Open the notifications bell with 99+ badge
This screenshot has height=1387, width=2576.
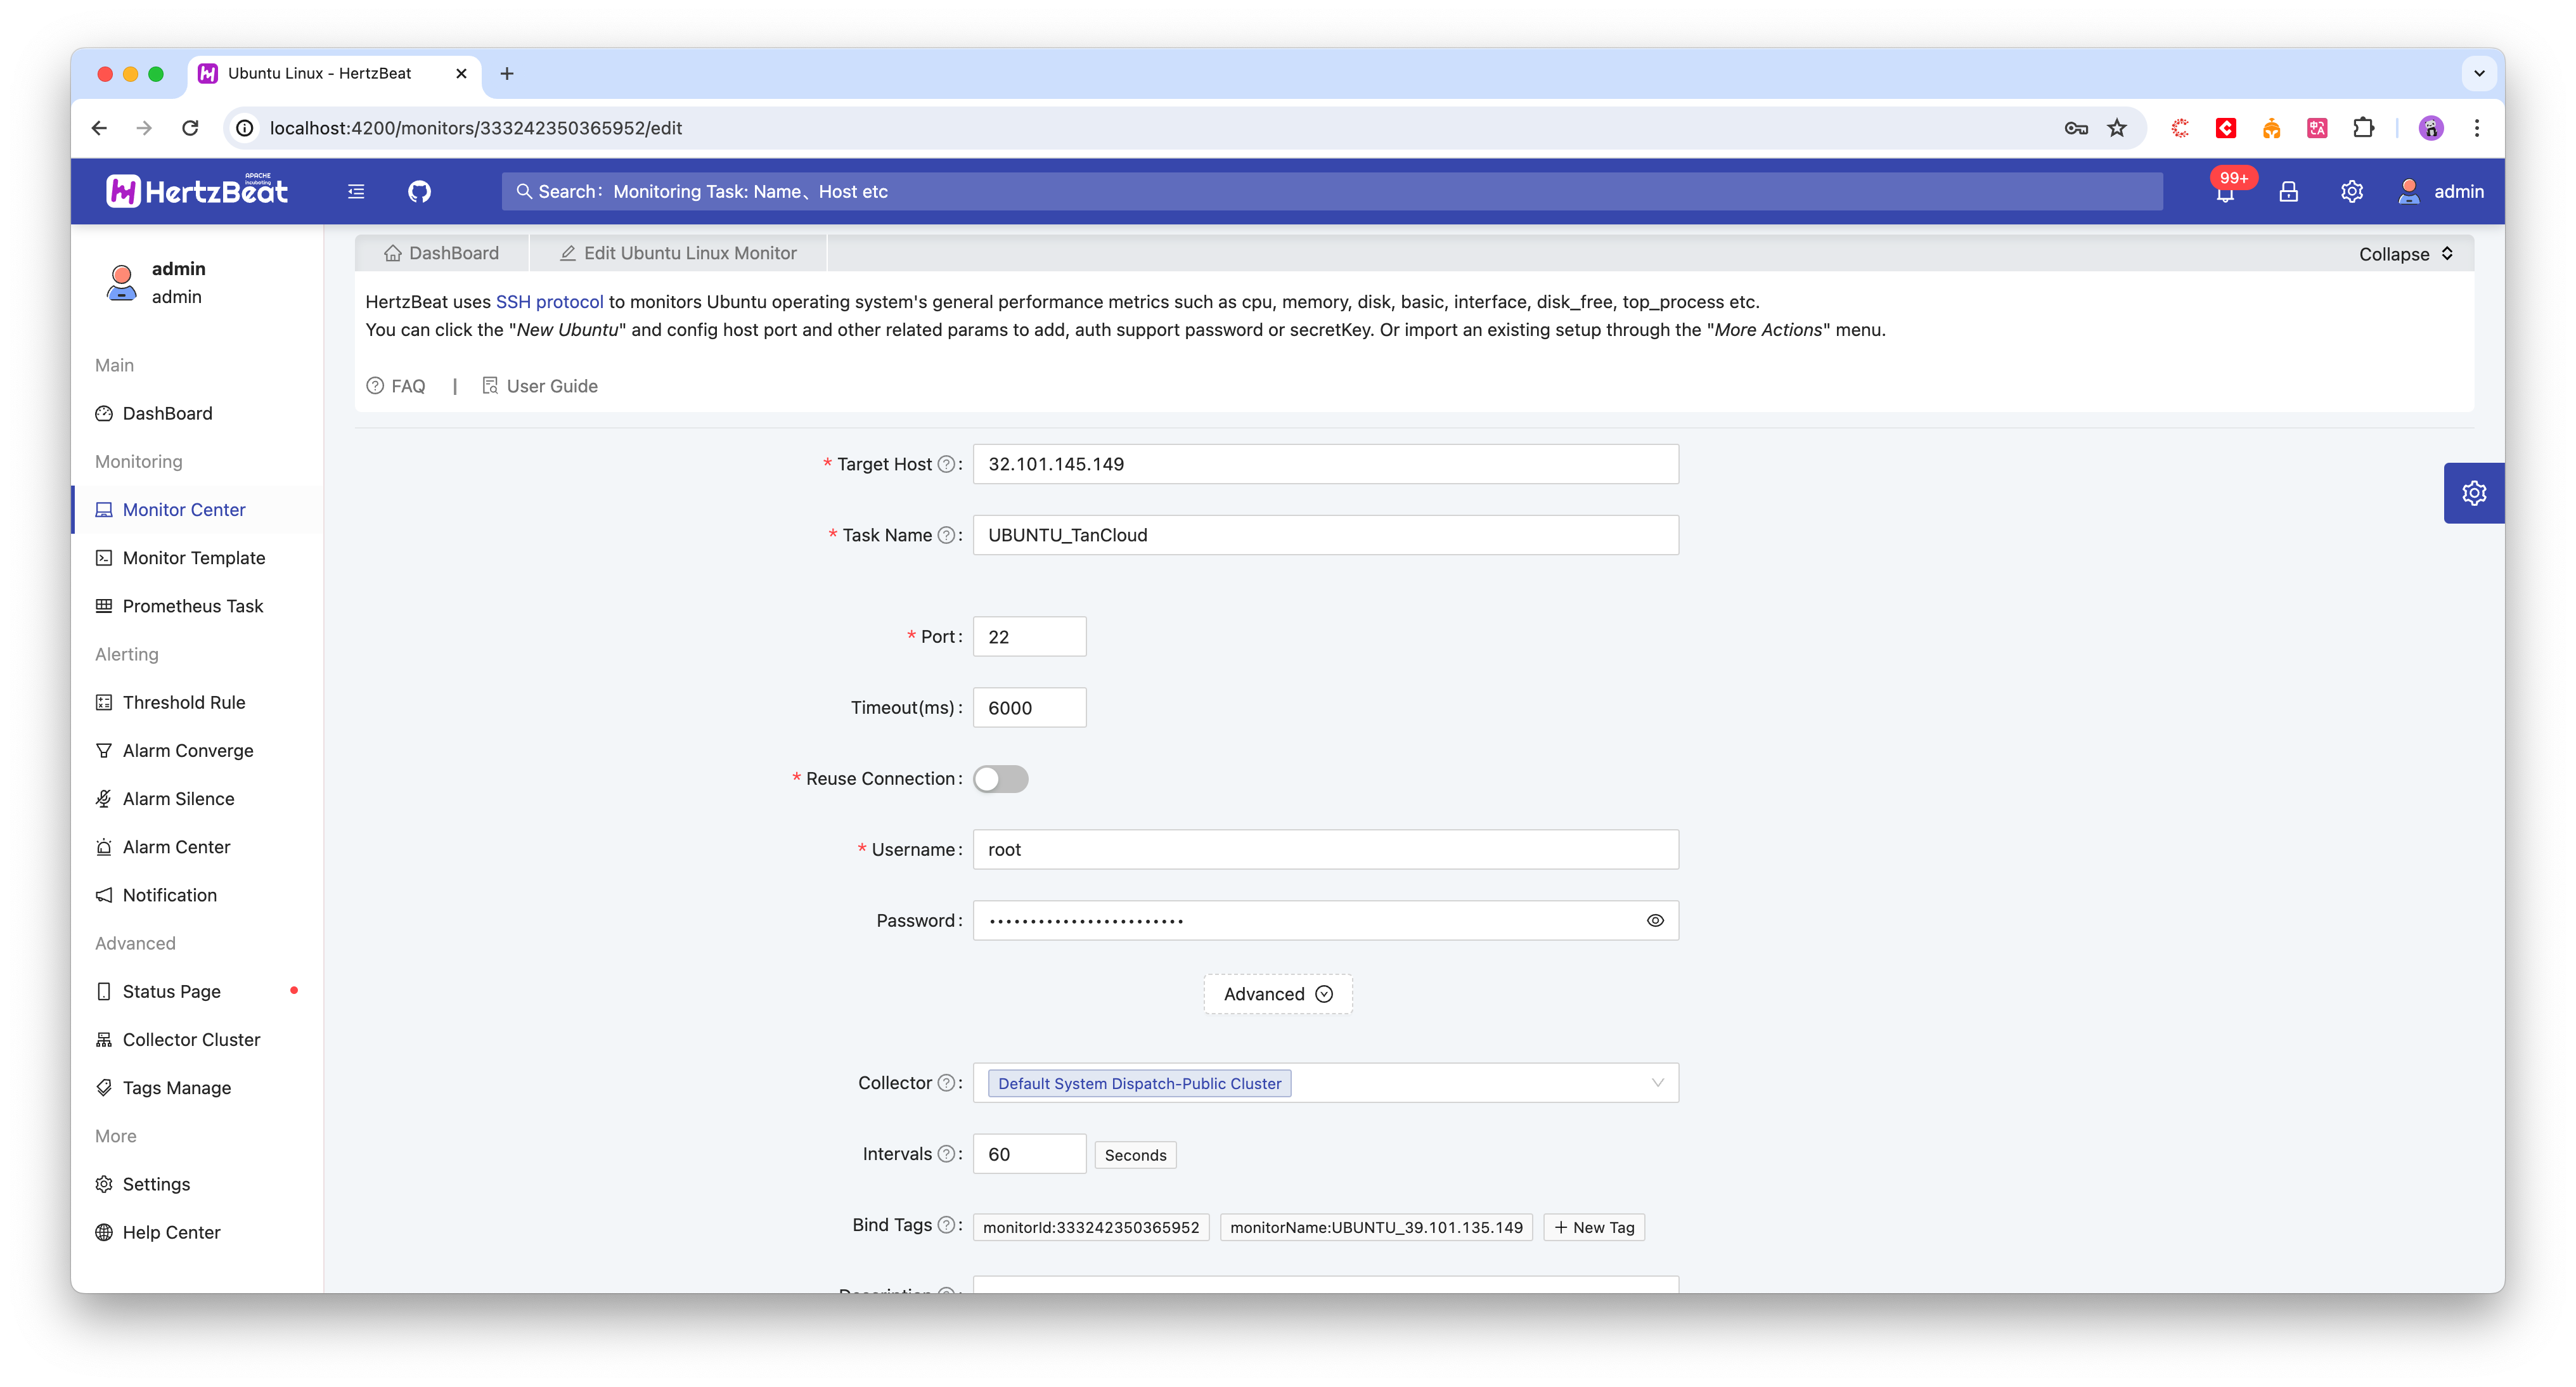(2225, 191)
